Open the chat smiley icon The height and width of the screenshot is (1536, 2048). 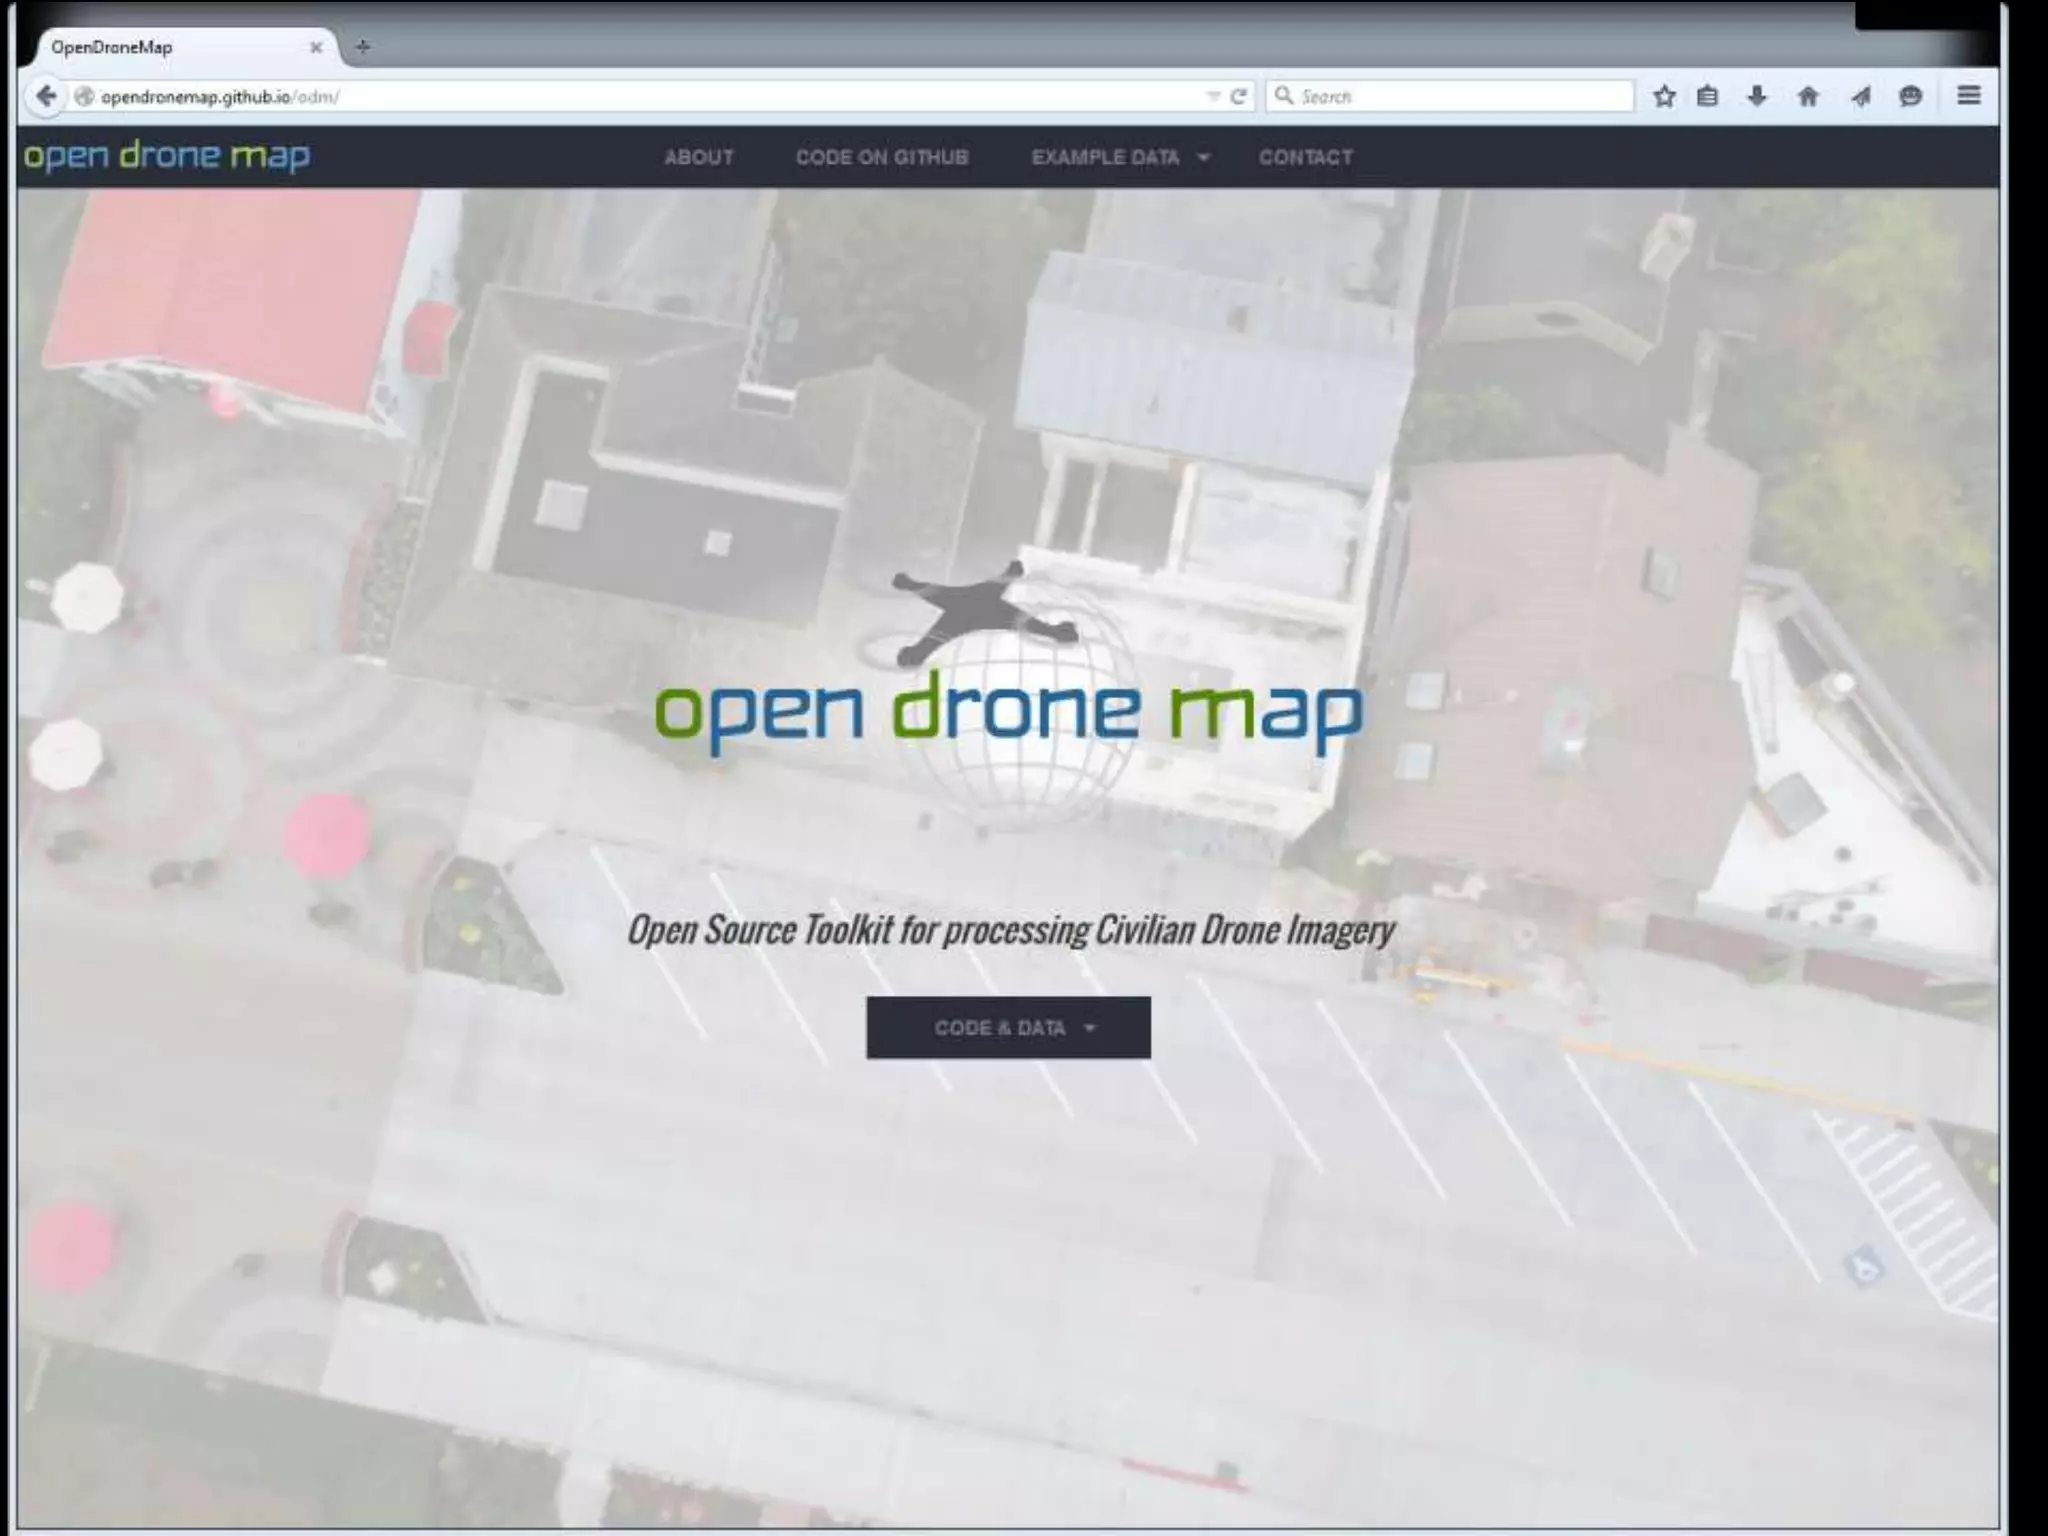[1910, 96]
